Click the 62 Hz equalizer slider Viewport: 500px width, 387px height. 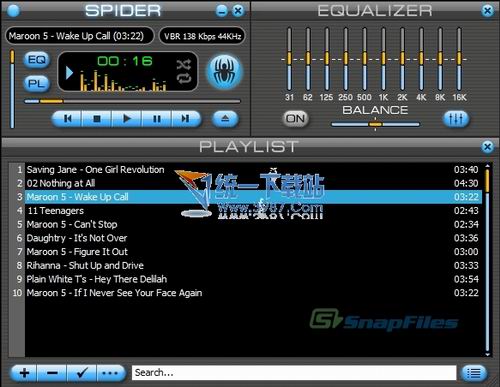(x=308, y=59)
